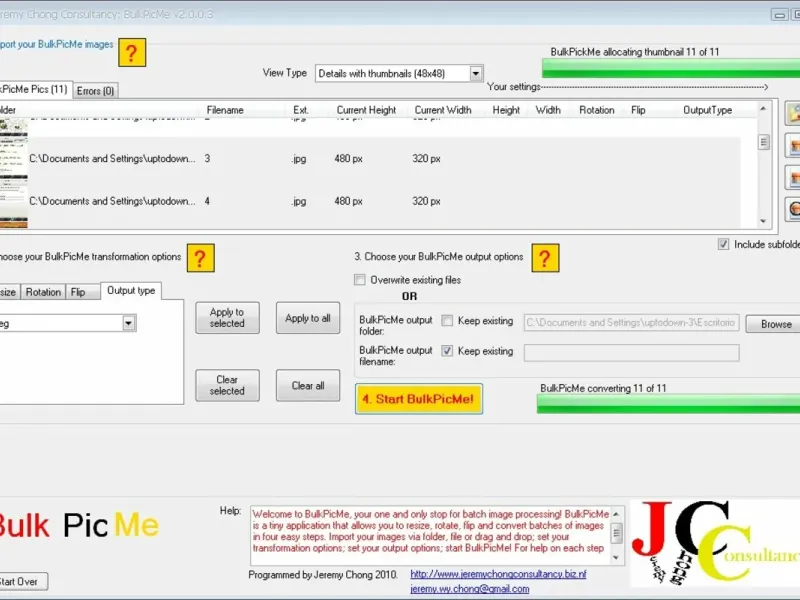Screen dimensions: 800x600
Task: Click the Help box scroll down arrow
Action: coord(616,557)
